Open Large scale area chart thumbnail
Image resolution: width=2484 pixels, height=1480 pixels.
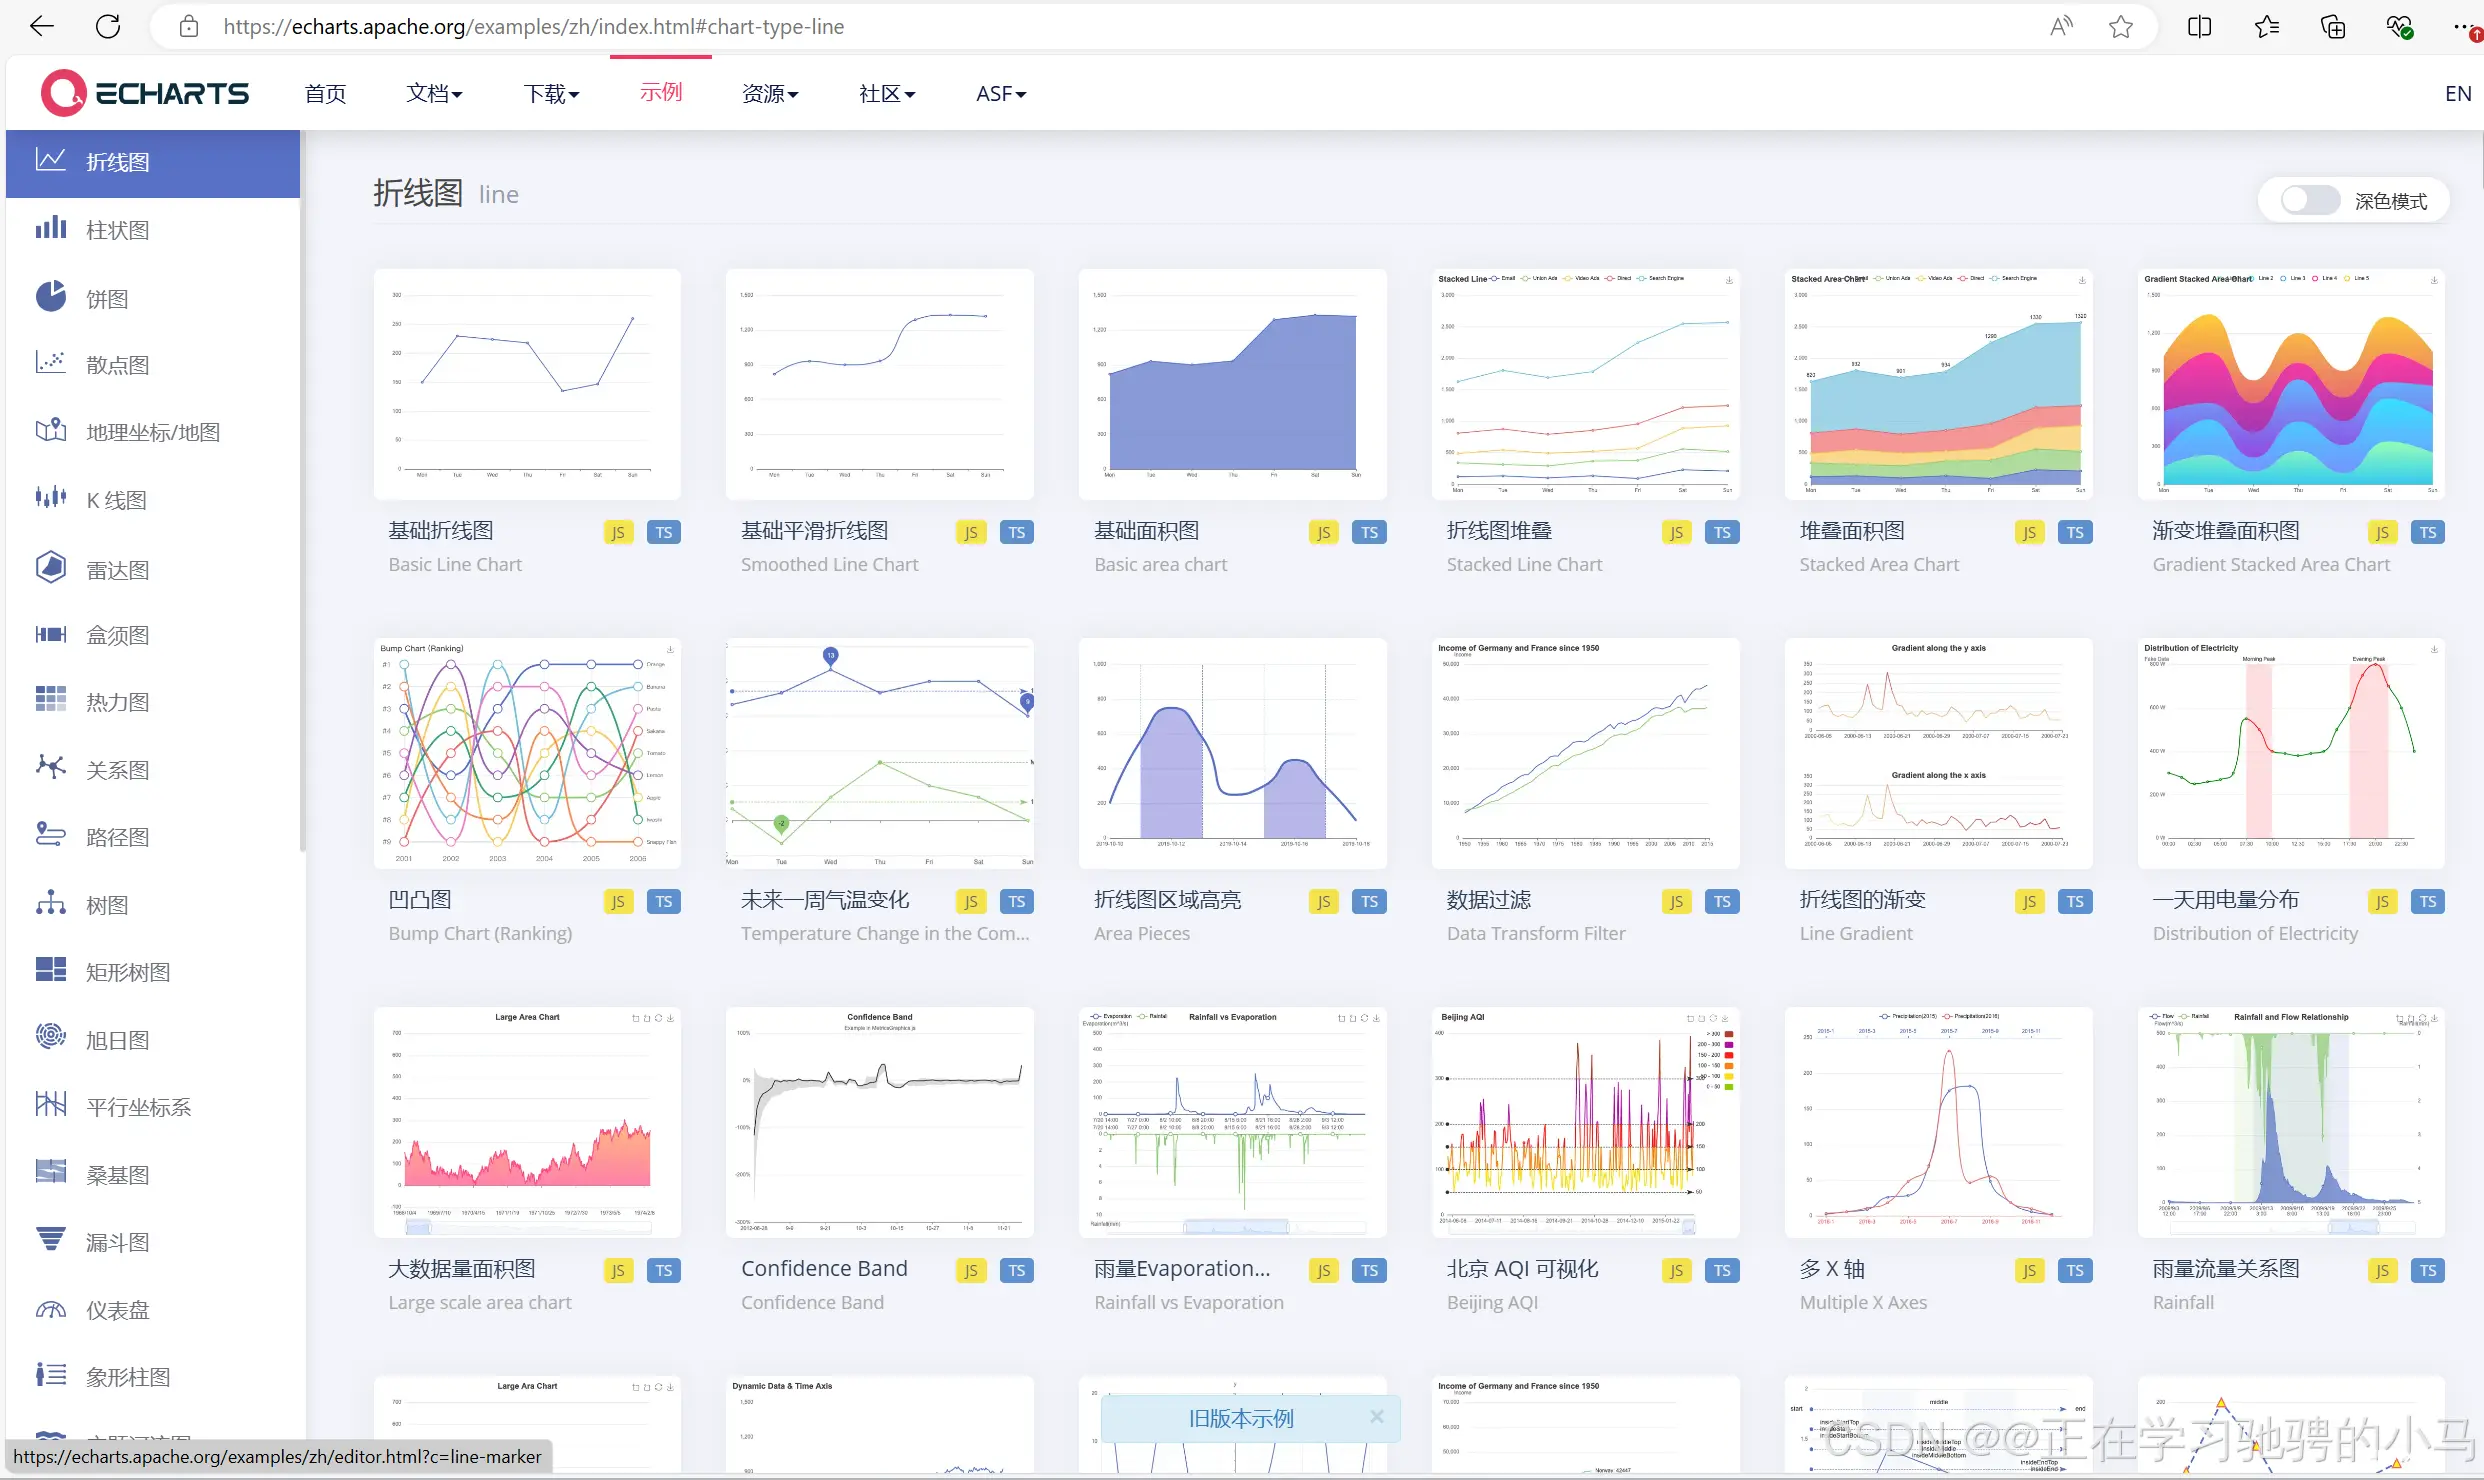(527, 1122)
